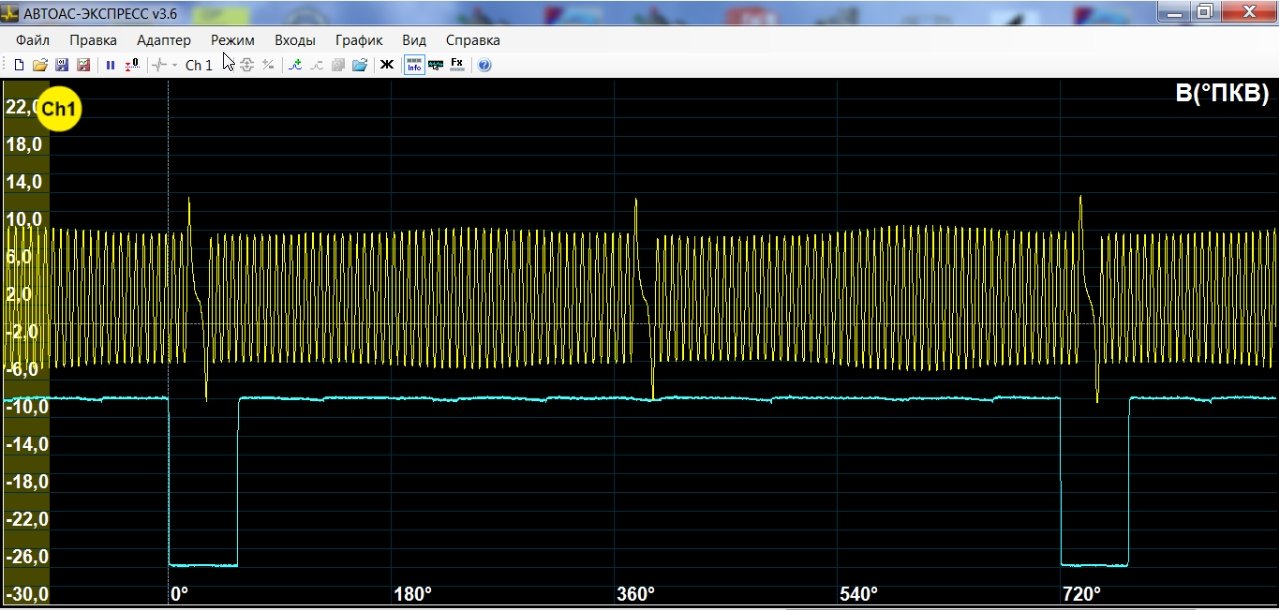Click the yellow Ch1 channel marker
The width and height of the screenshot is (1279, 610).
coord(58,110)
